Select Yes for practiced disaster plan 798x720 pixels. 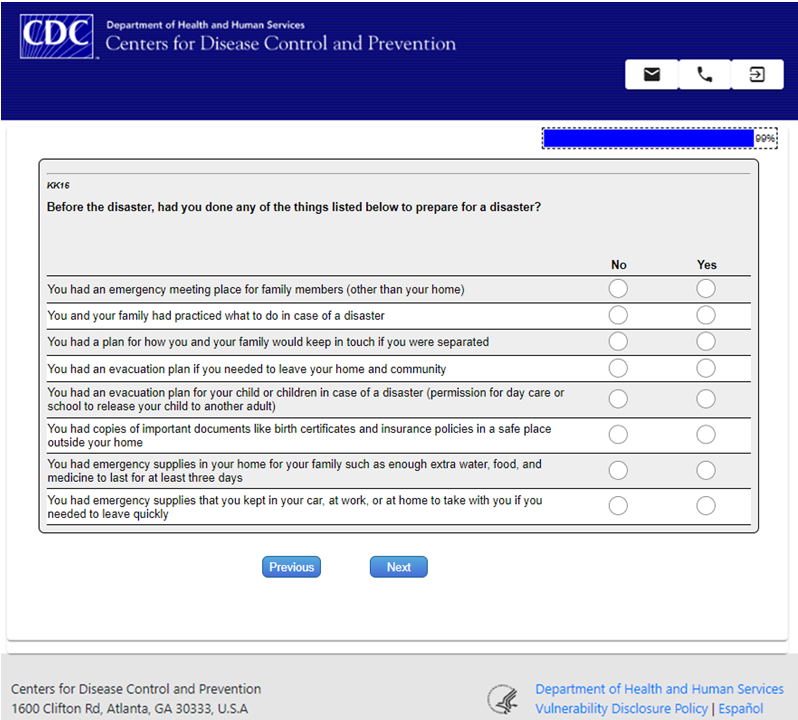coord(706,315)
